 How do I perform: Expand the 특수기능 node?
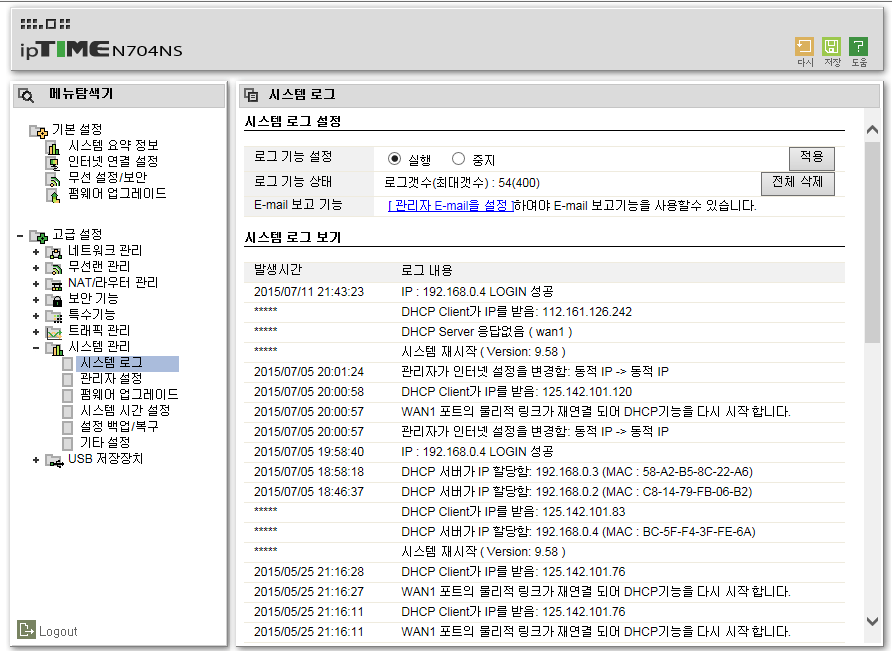click(36, 315)
